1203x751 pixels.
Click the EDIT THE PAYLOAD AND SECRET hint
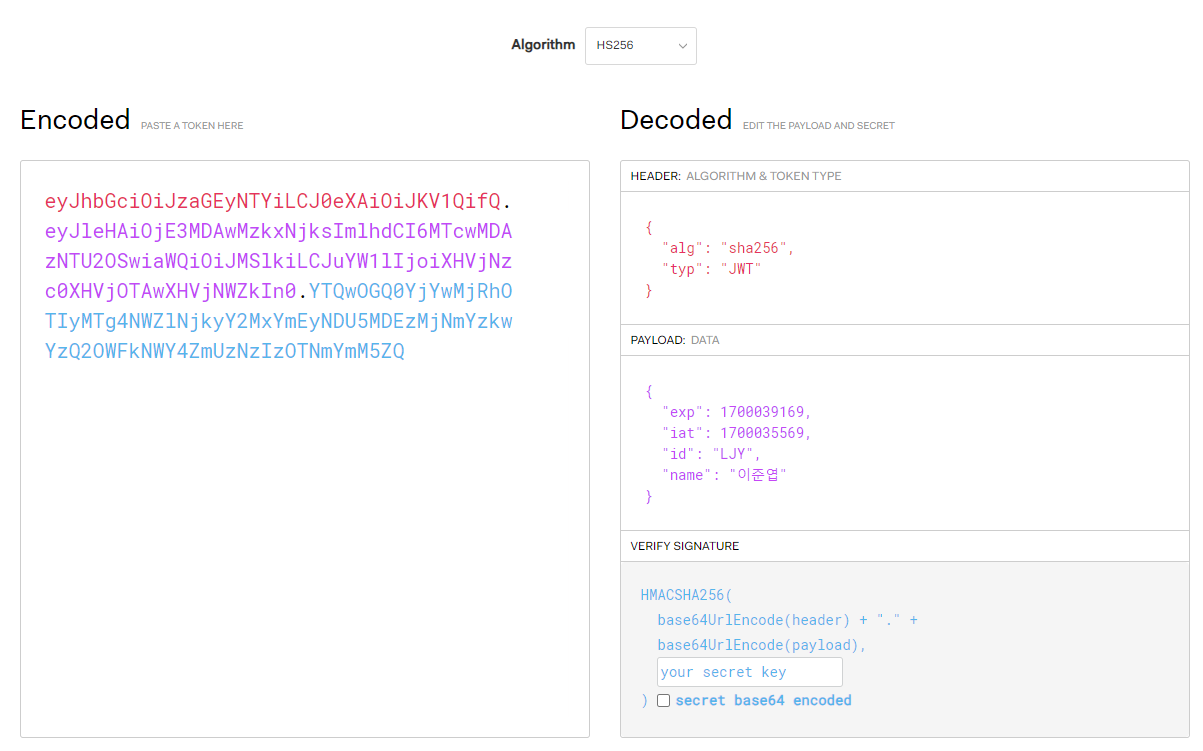819,126
